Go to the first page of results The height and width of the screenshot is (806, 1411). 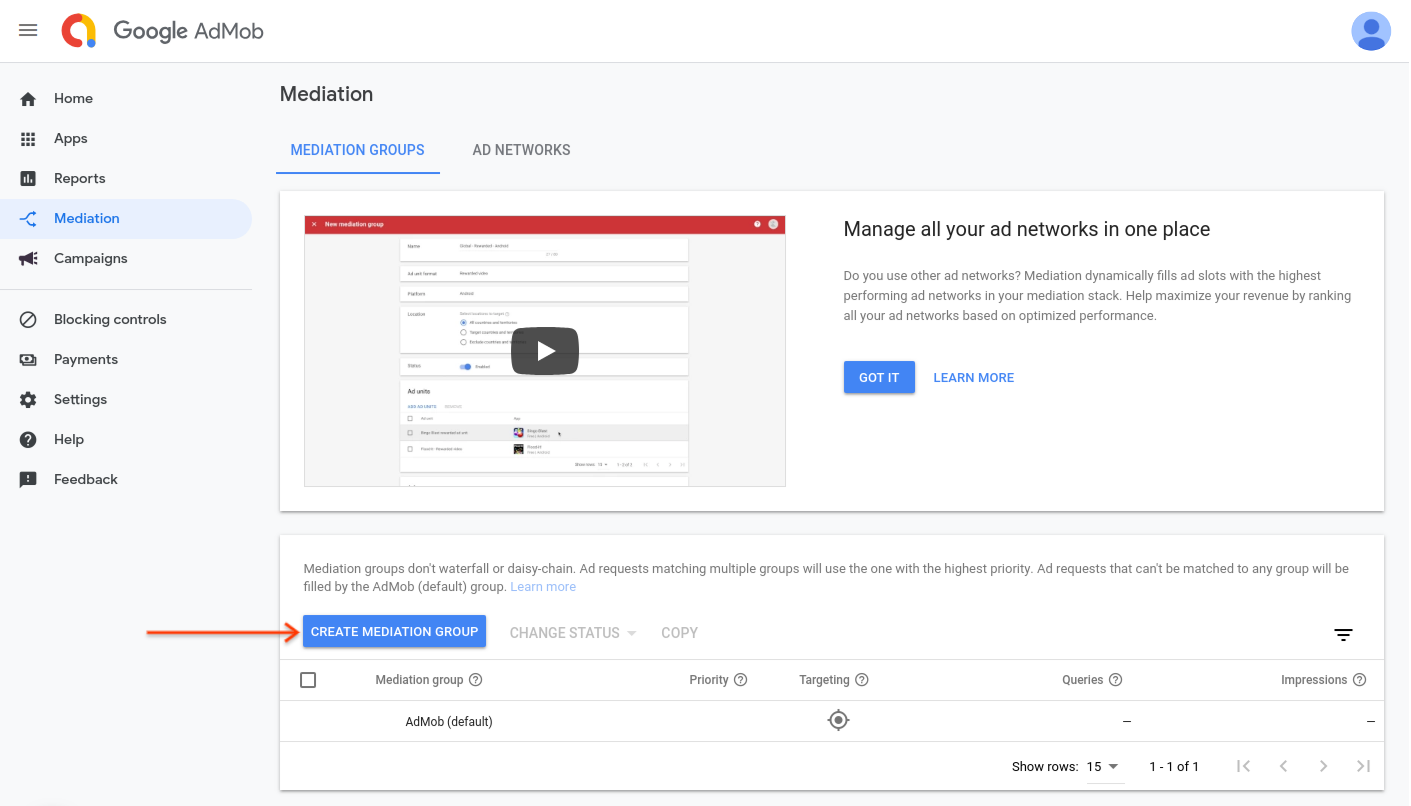1243,766
